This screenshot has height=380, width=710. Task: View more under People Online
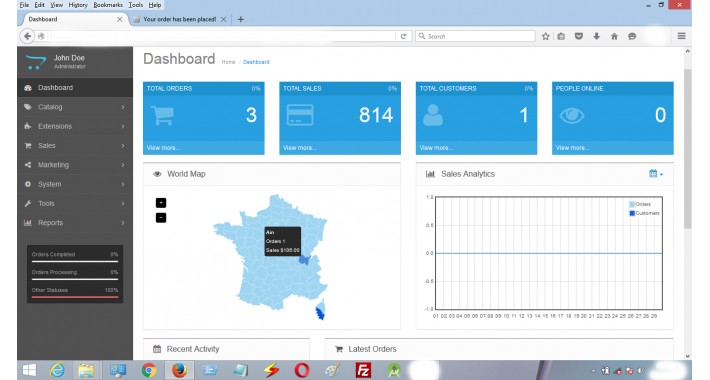(x=572, y=148)
